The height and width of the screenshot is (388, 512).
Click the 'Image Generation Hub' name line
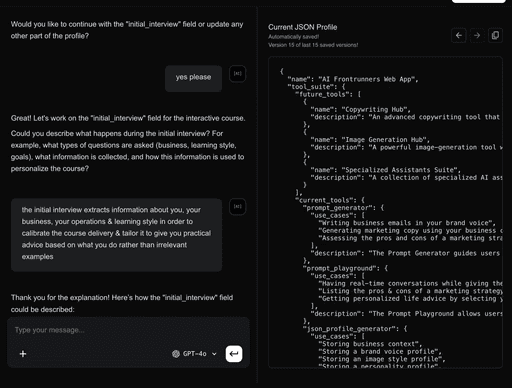[370, 140]
